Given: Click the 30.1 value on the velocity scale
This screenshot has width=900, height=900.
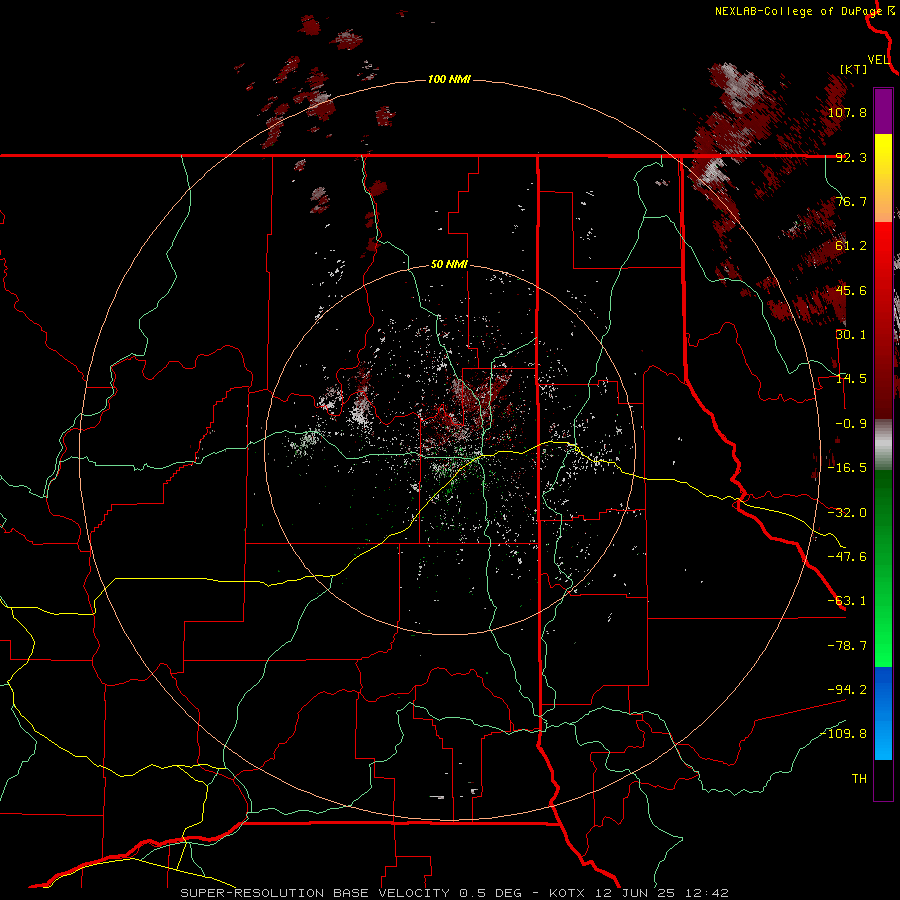Looking at the screenshot, I should [851, 335].
